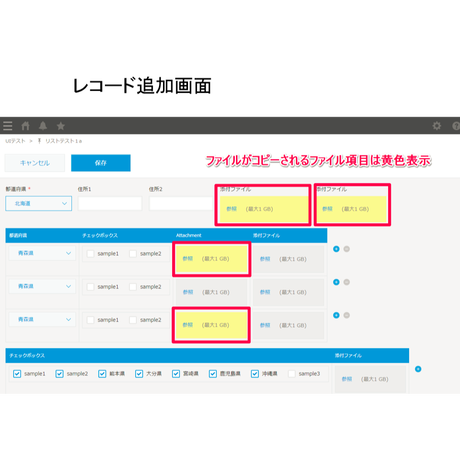Check sample1 in the second subtable row
The image size is (460, 460).
point(90,287)
